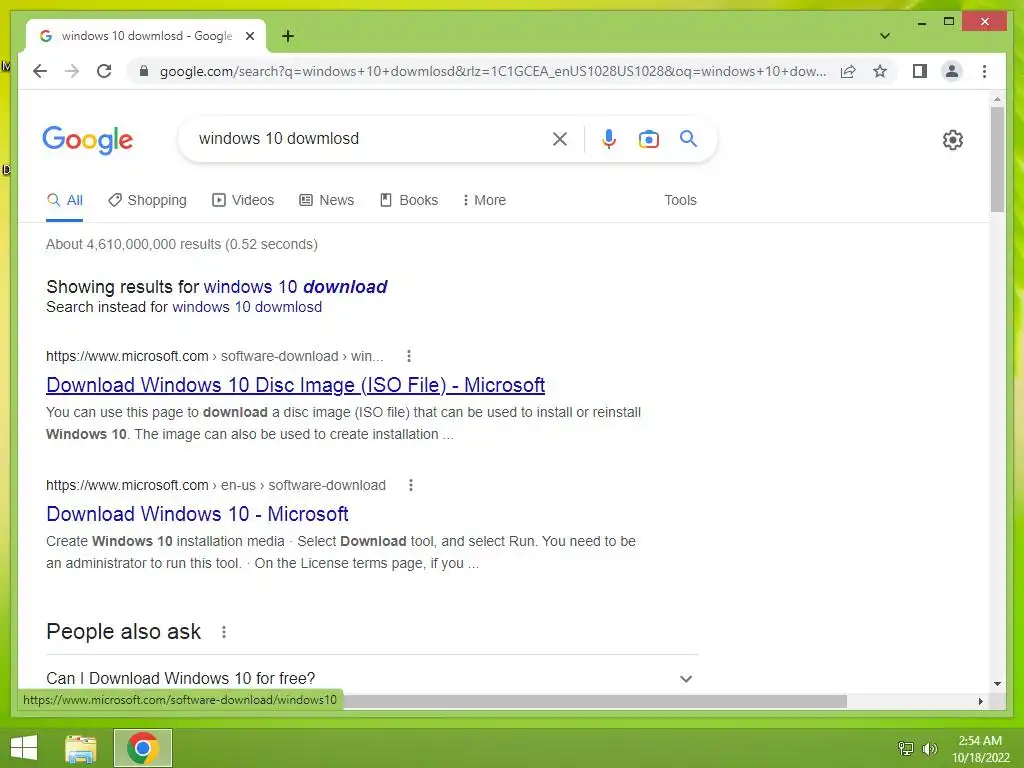Go to Google logo homepage
This screenshot has width=1024, height=768.
point(88,140)
